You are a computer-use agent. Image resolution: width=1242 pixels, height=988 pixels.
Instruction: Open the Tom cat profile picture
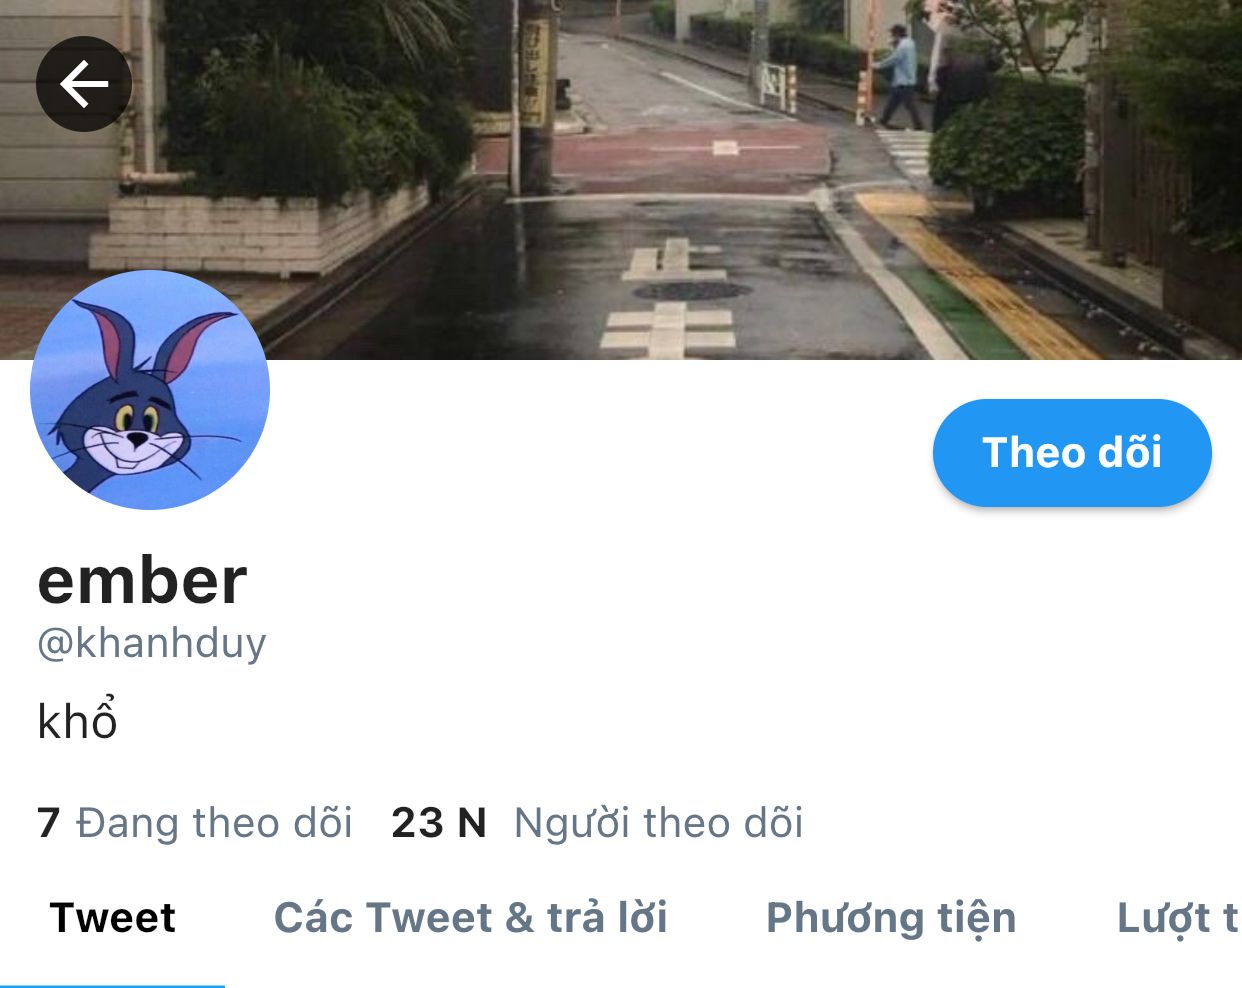150,390
